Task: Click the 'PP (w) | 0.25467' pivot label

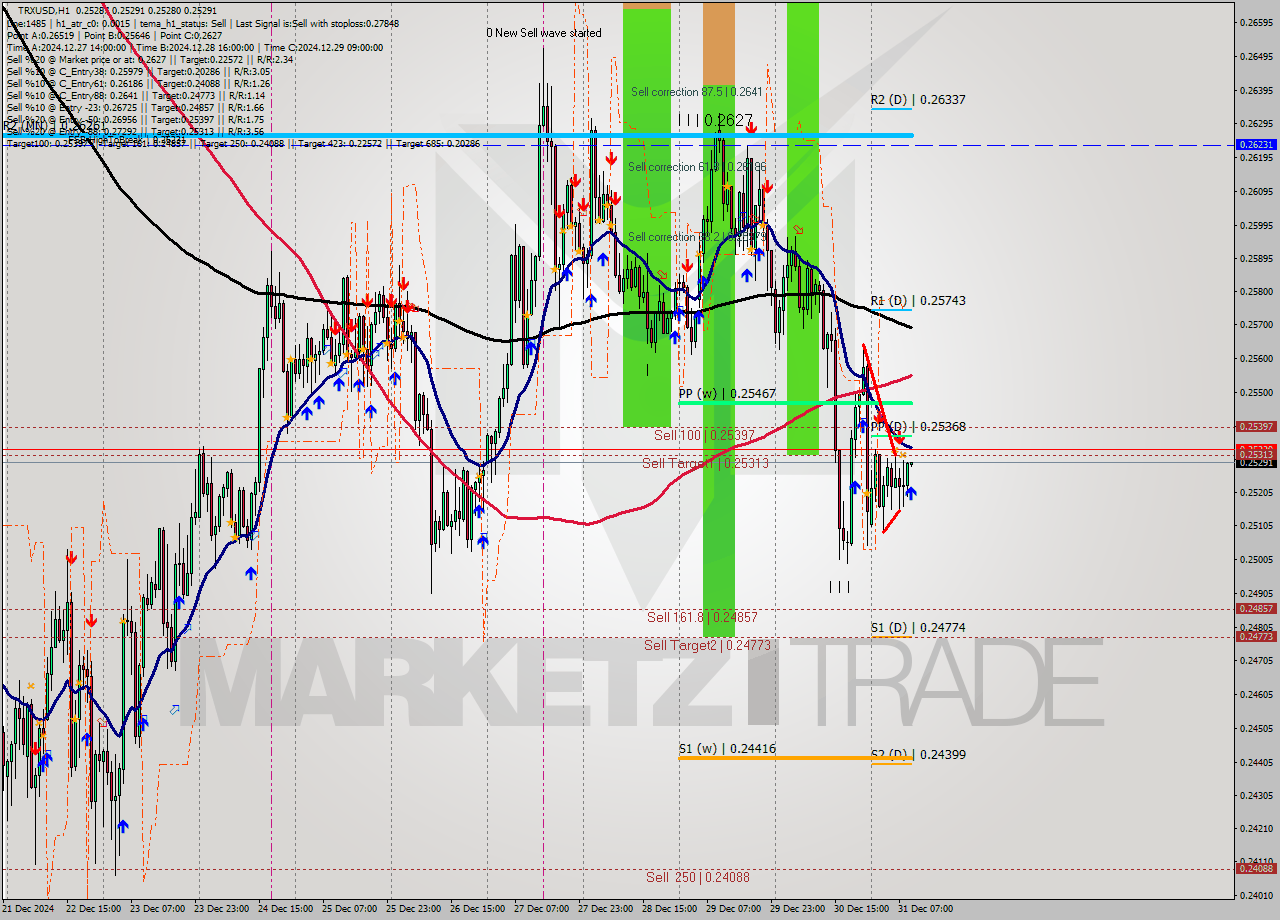Action: (x=727, y=394)
